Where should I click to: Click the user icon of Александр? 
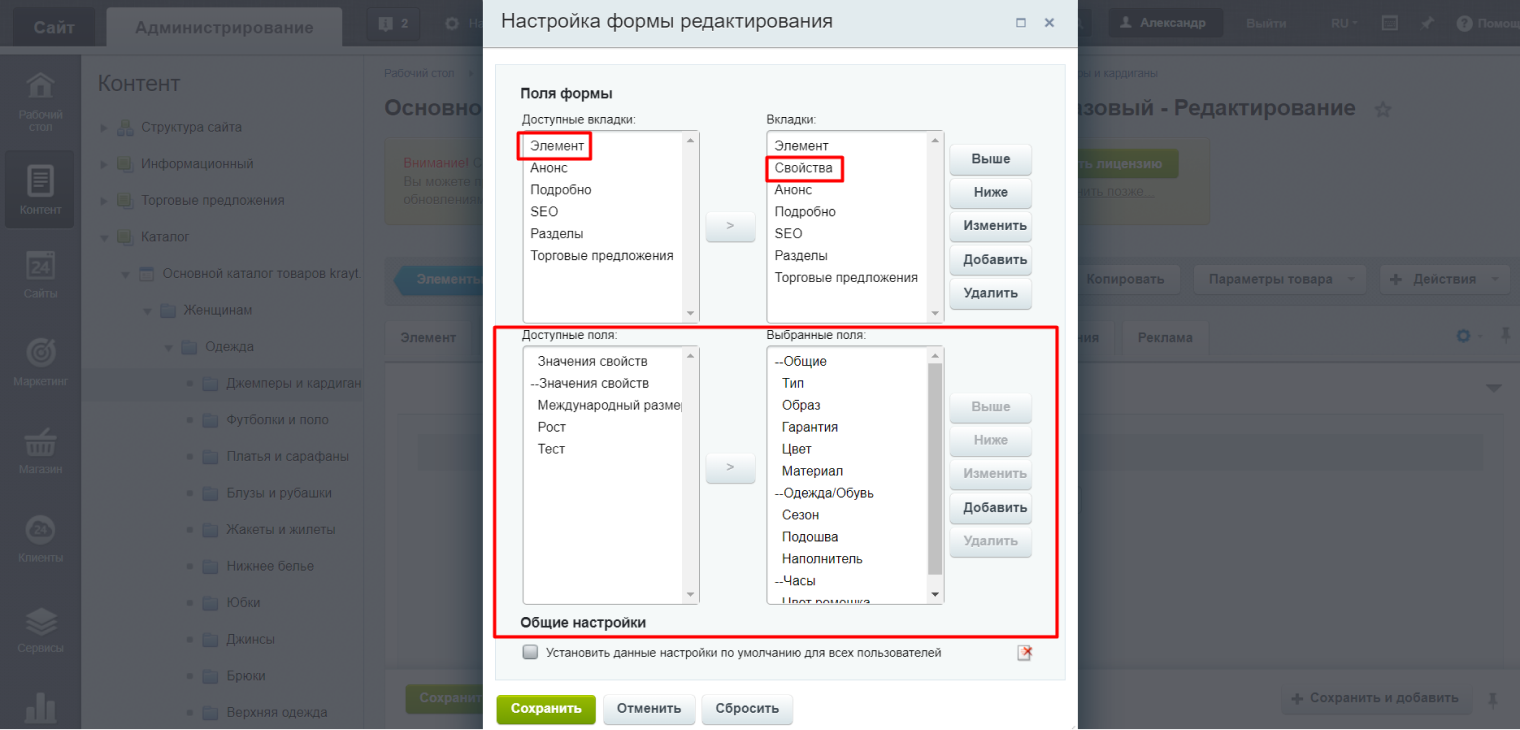pyautogui.click(x=1126, y=23)
